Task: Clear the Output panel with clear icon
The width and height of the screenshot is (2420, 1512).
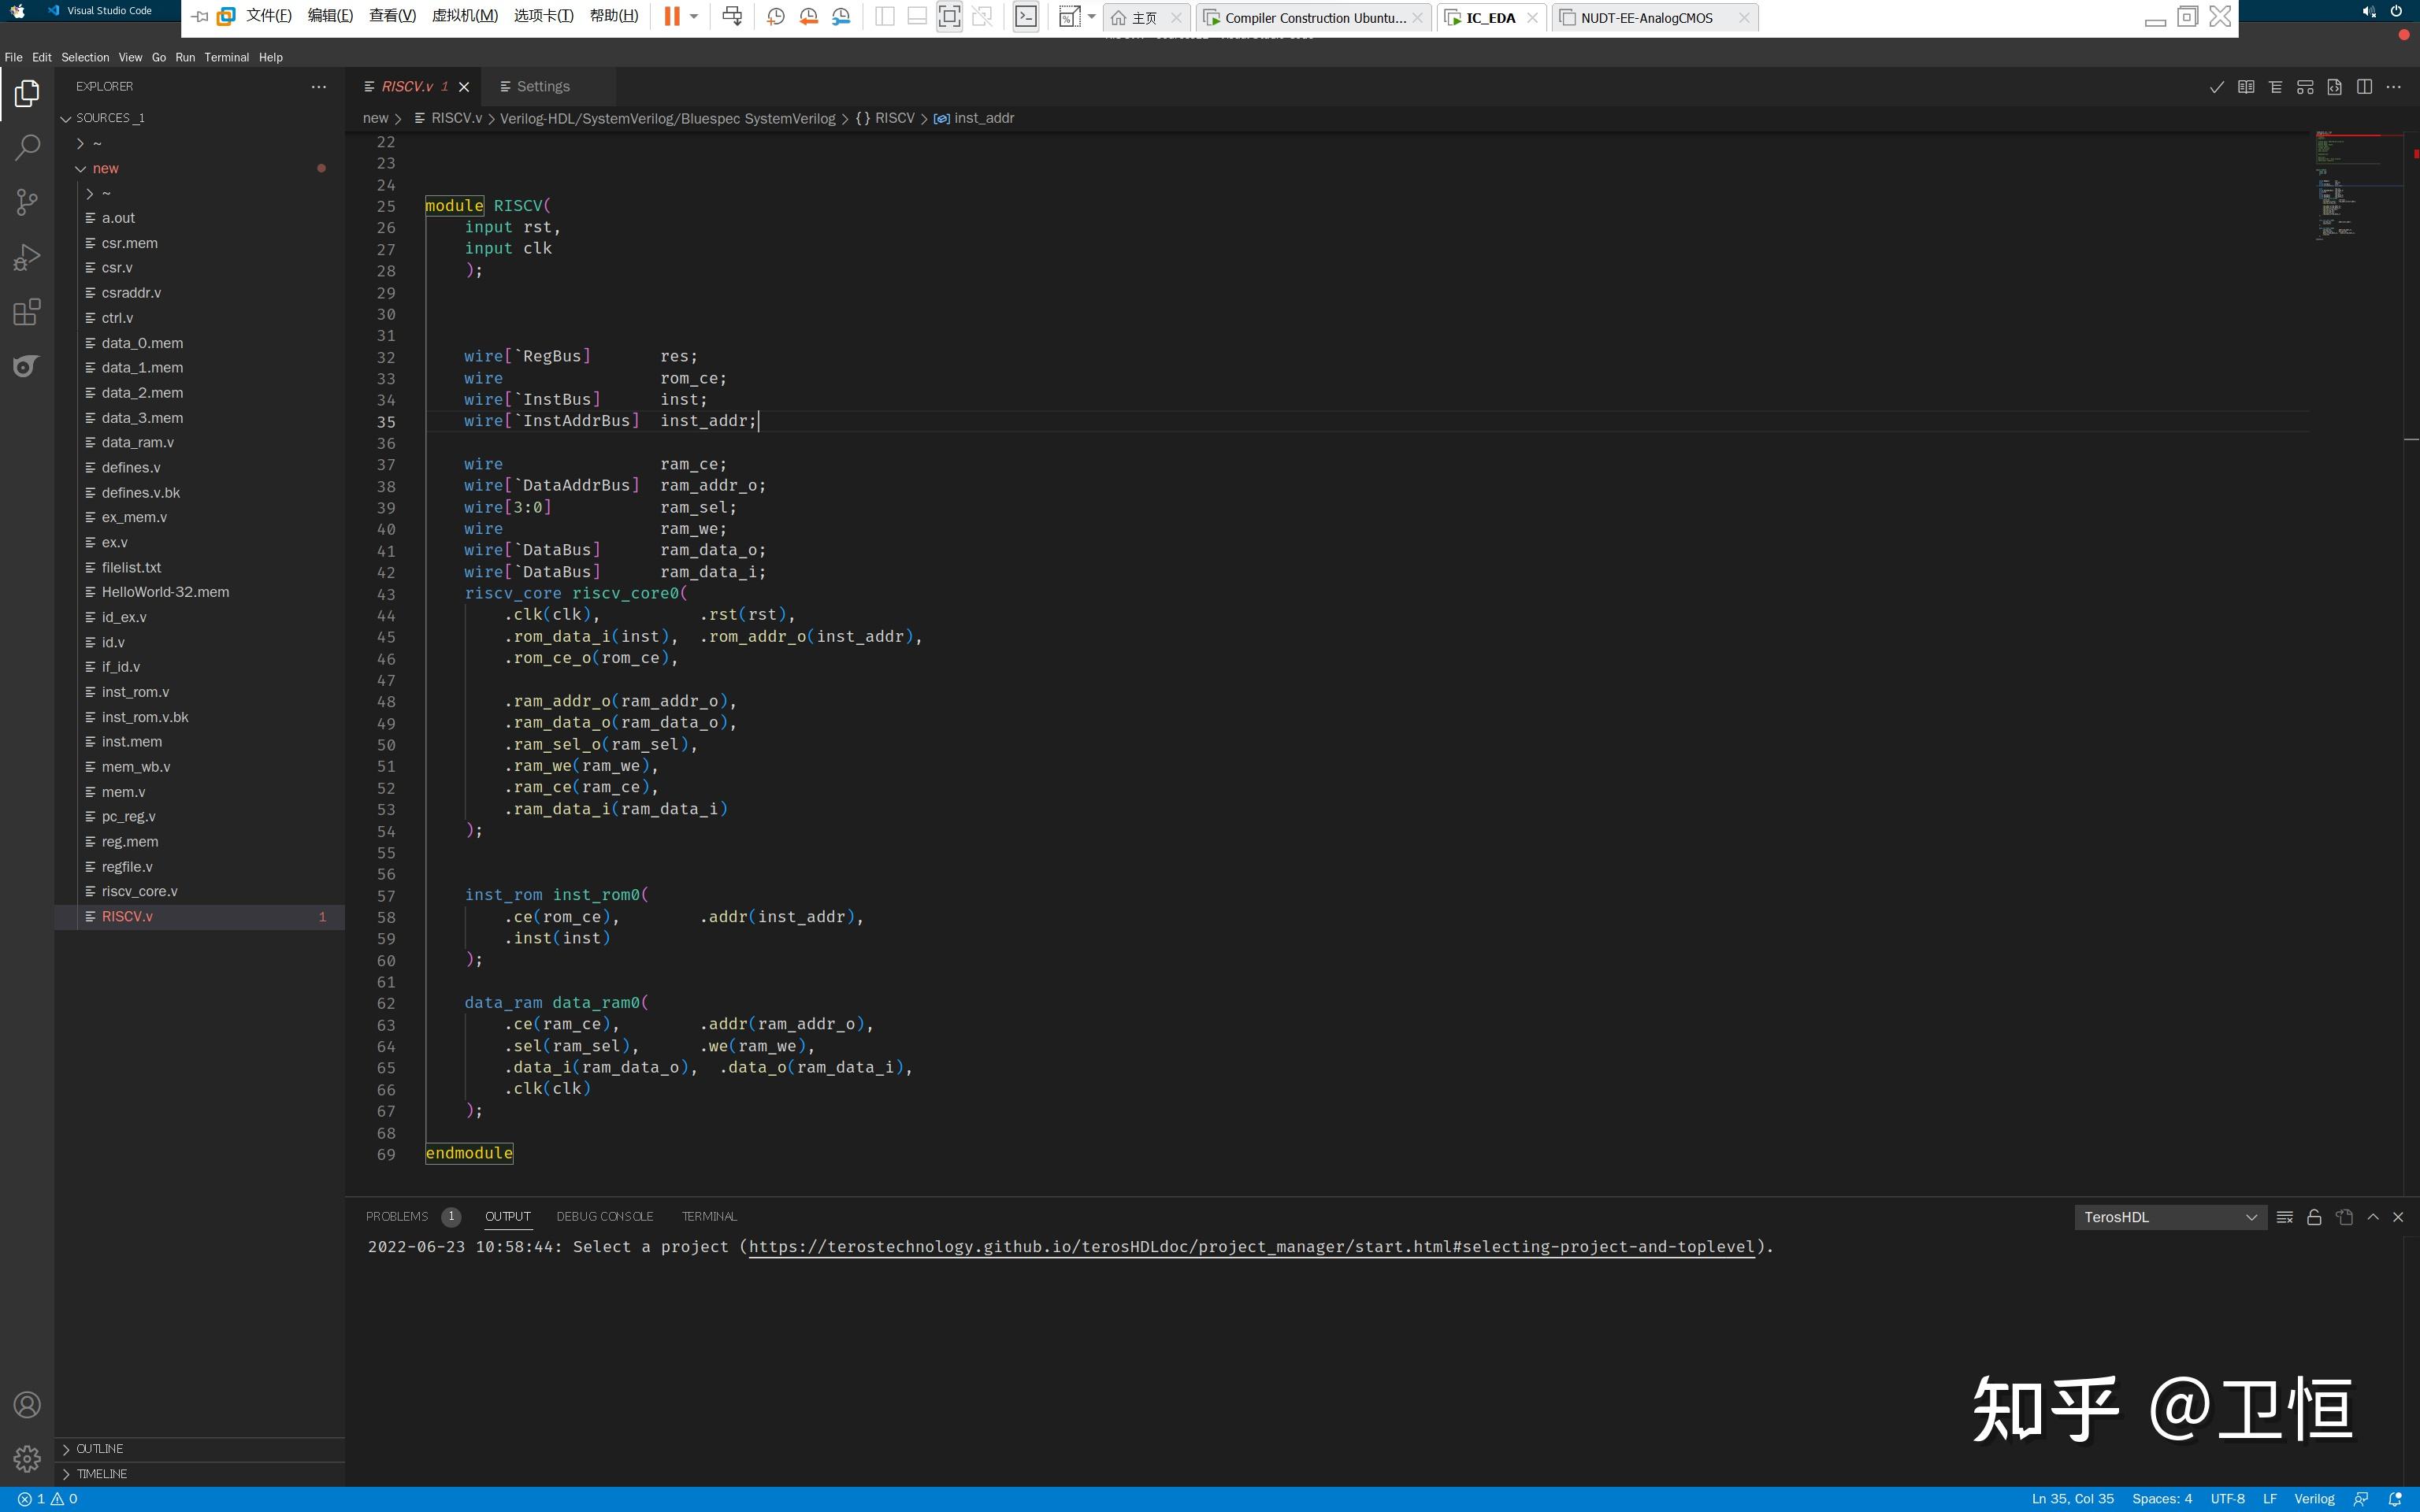Action: coord(2284,1217)
